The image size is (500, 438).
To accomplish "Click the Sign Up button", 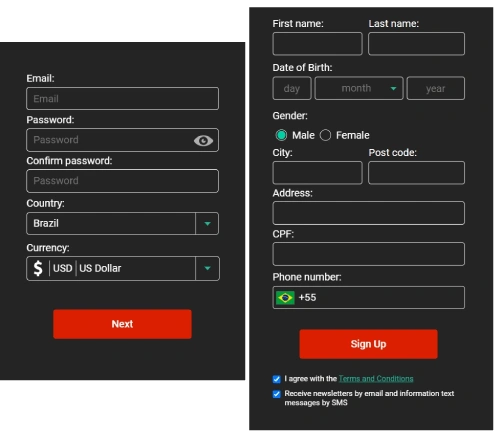I will click(x=368, y=344).
